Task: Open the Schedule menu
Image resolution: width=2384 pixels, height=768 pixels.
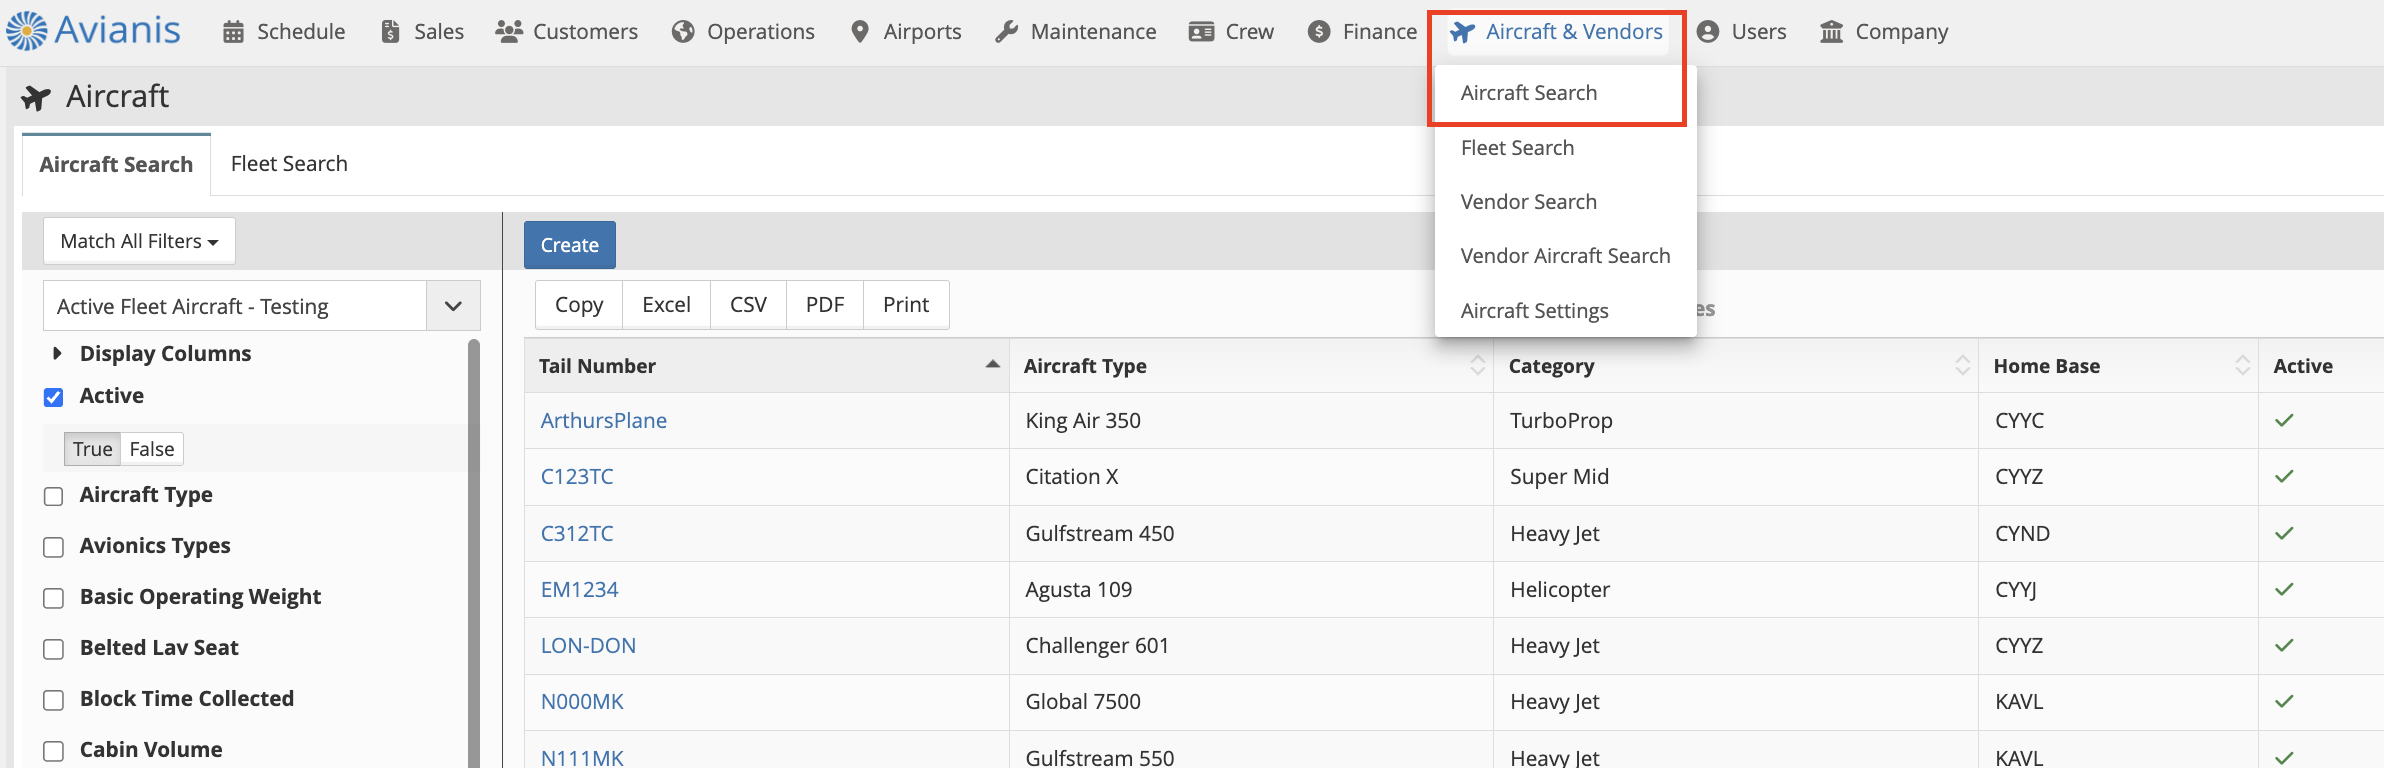Action: pyautogui.click(x=284, y=32)
